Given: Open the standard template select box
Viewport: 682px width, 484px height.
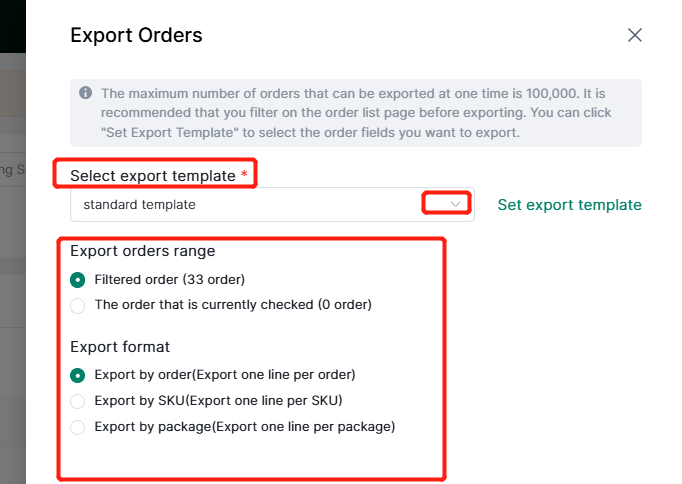Looking at the screenshot, I should tap(272, 204).
